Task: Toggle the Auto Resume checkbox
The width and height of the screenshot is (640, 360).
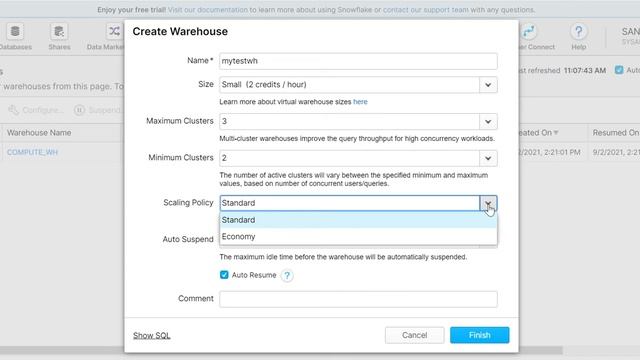Action: click(224, 275)
